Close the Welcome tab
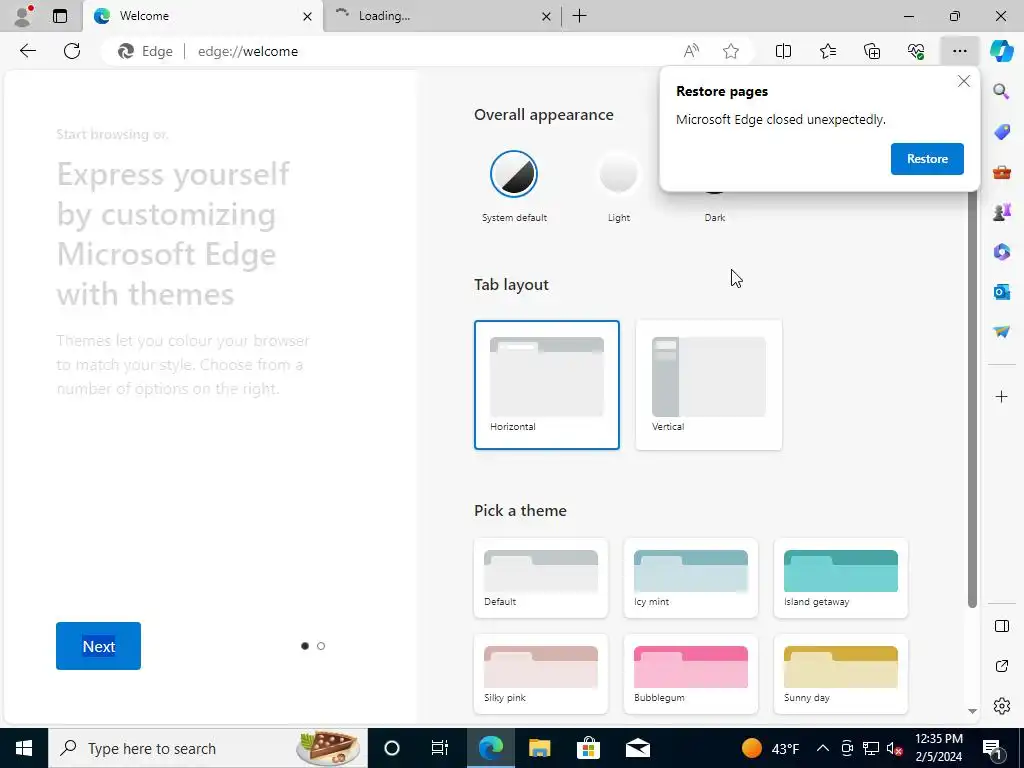 point(307,16)
